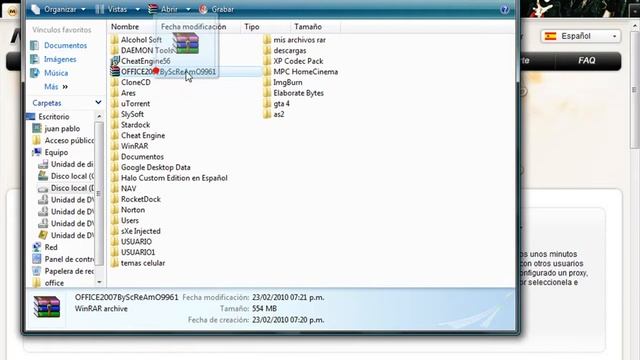Select the NAV folder icon
The height and width of the screenshot is (360, 640).
click(x=115, y=189)
